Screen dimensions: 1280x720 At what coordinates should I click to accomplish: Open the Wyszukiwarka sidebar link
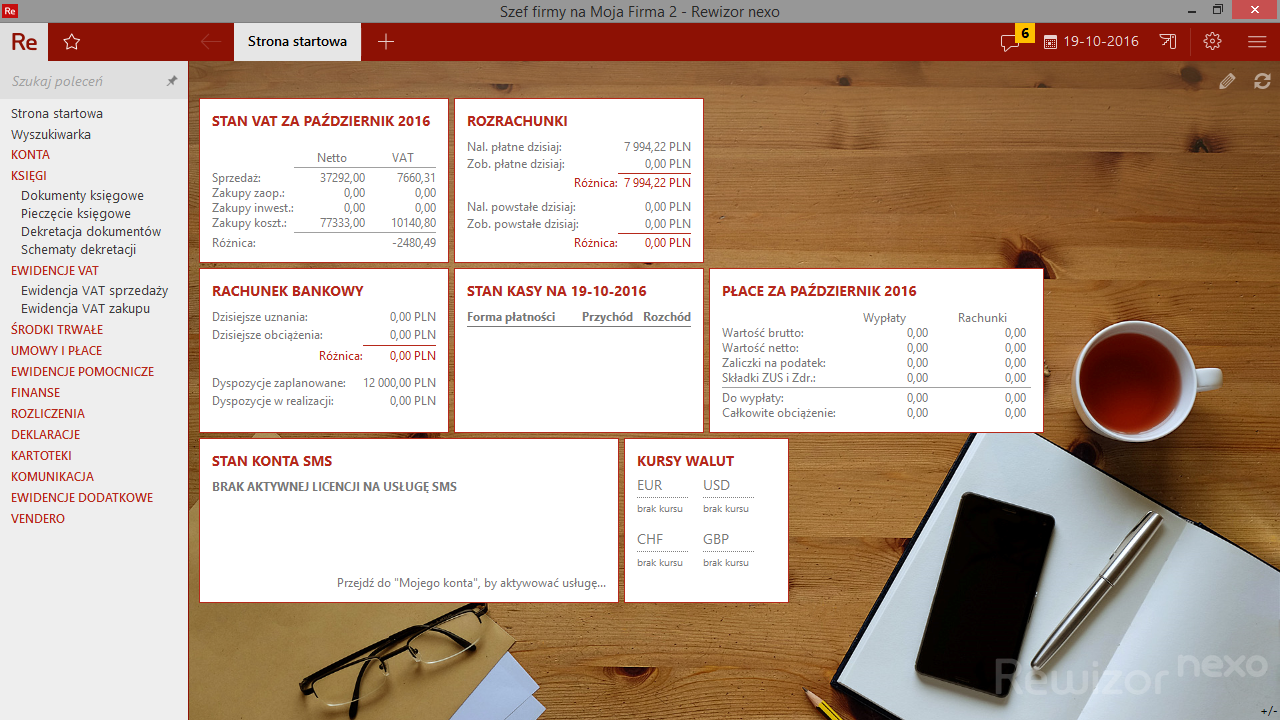click(51, 135)
